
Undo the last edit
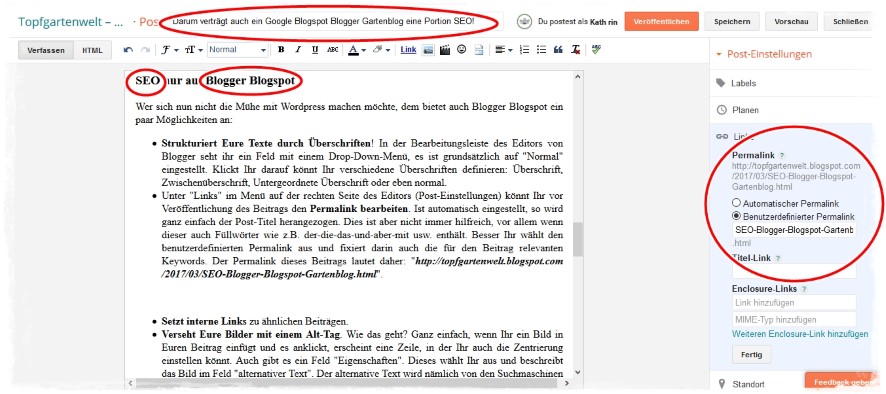coord(128,50)
